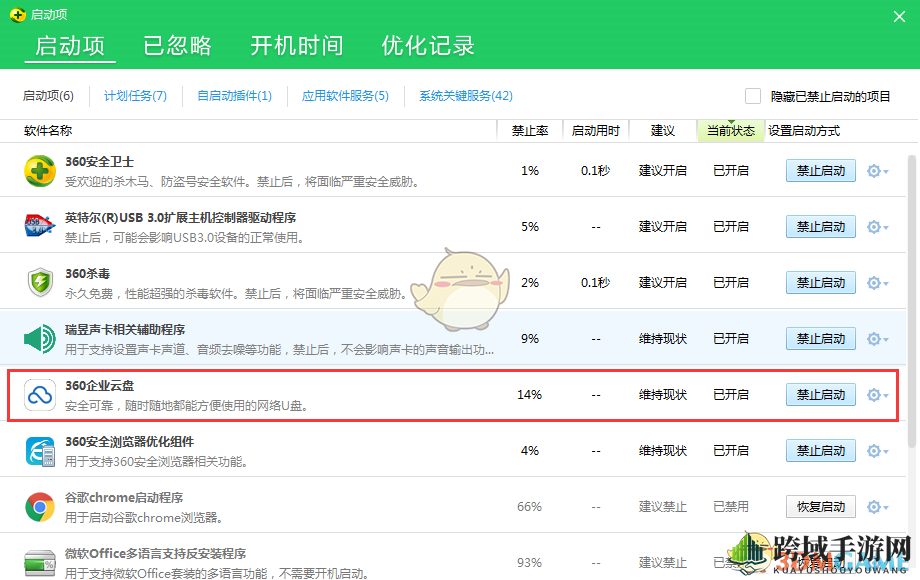Switch to the 启动项 main tab

70,46
